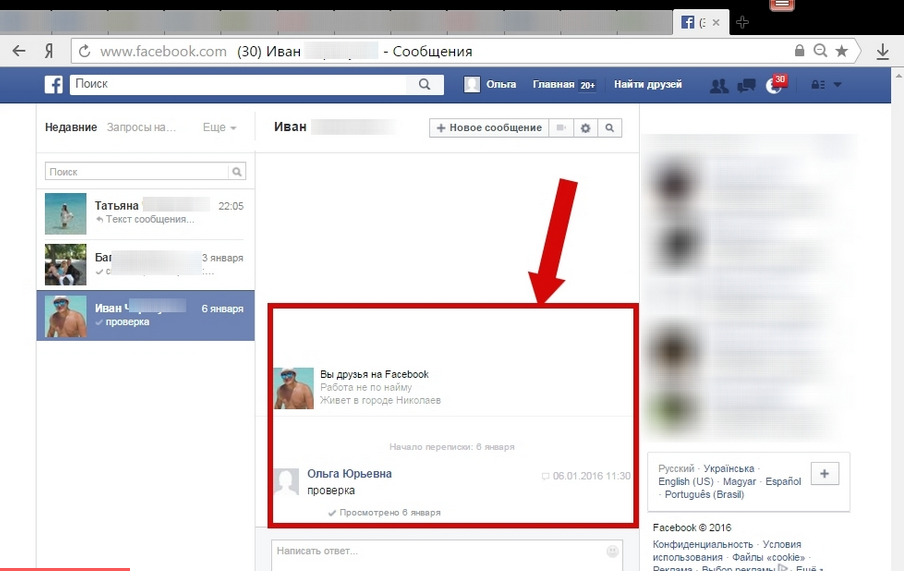Open conversation actions gear menu
The image size is (904, 571).
(585, 128)
